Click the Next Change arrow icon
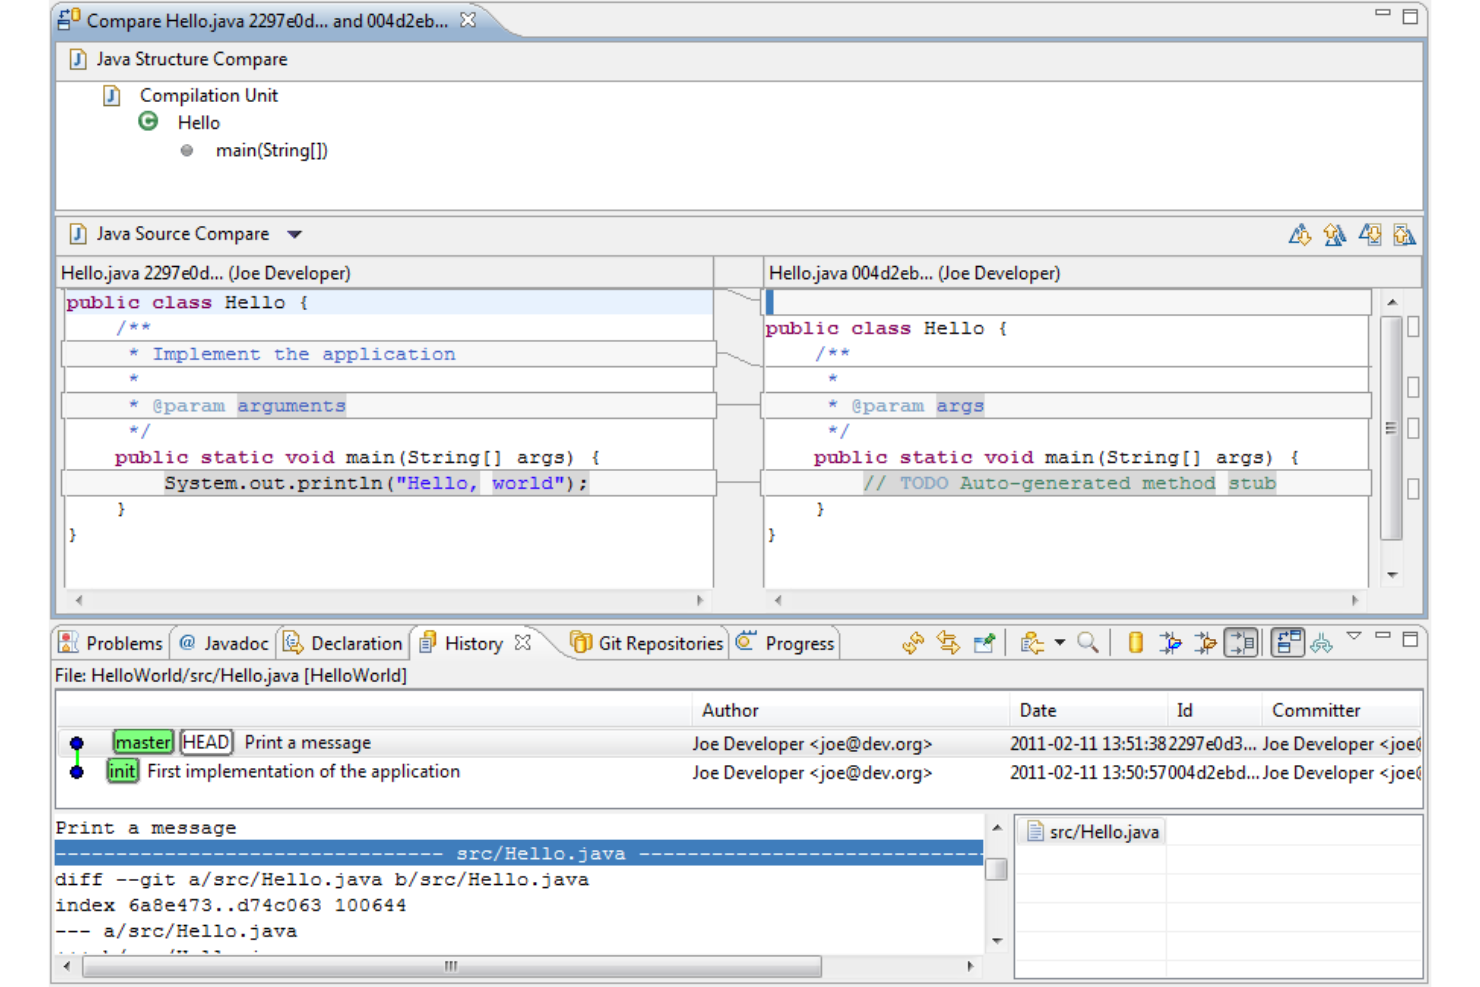The width and height of the screenshot is (1480, 987). click(x=1370, y=235)
